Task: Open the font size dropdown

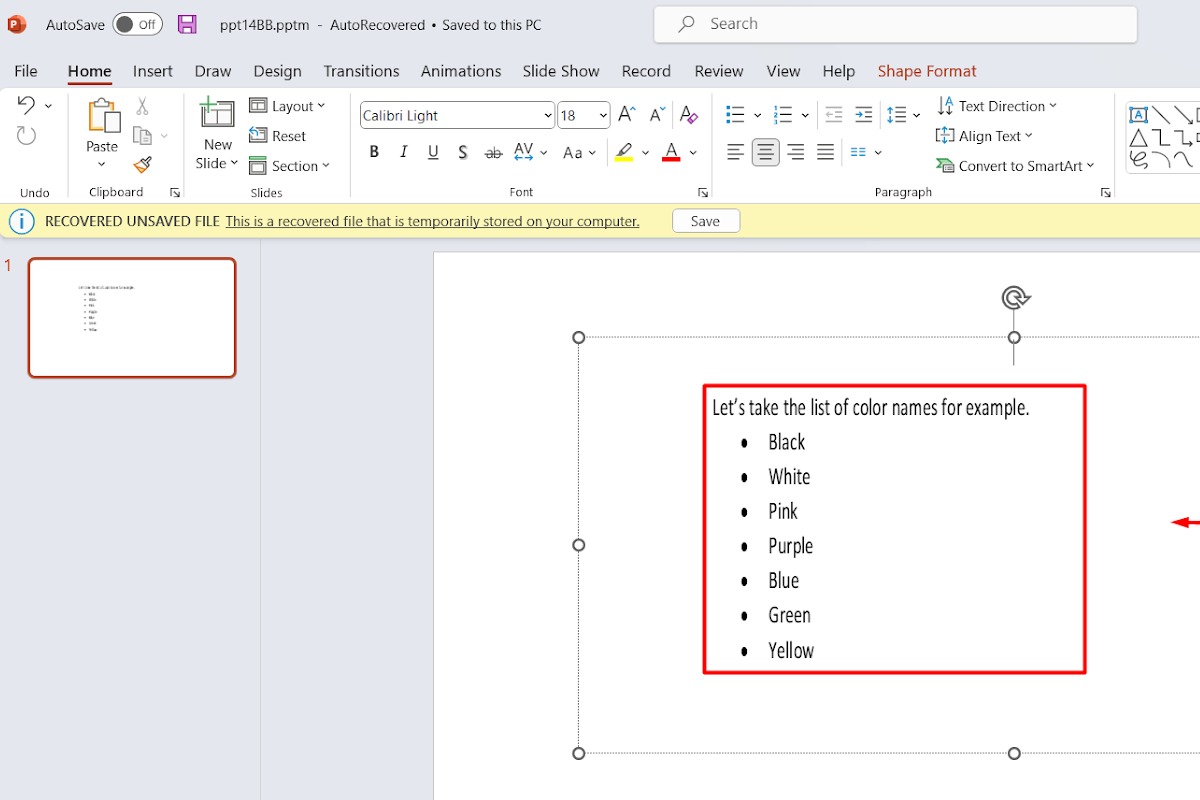Action: point(603,116)
